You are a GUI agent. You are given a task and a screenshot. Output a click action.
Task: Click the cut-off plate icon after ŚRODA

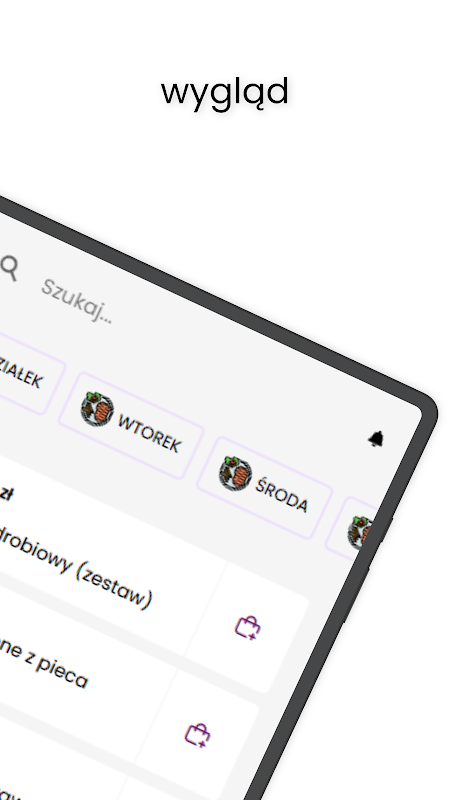click(361, 533)
